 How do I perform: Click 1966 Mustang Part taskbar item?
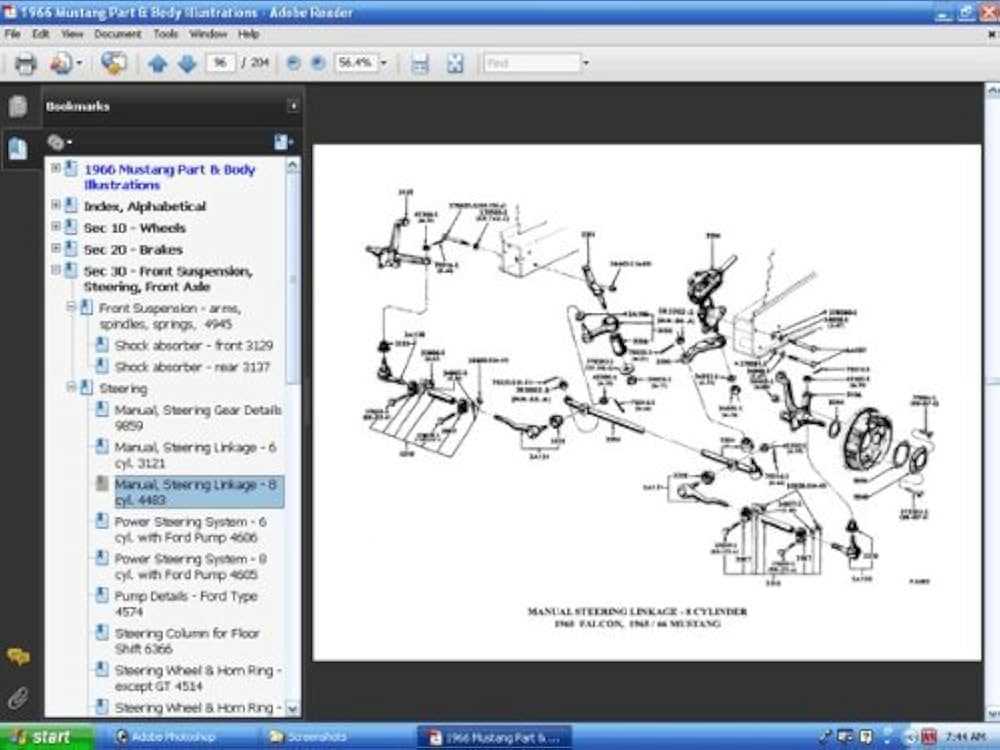494,737
